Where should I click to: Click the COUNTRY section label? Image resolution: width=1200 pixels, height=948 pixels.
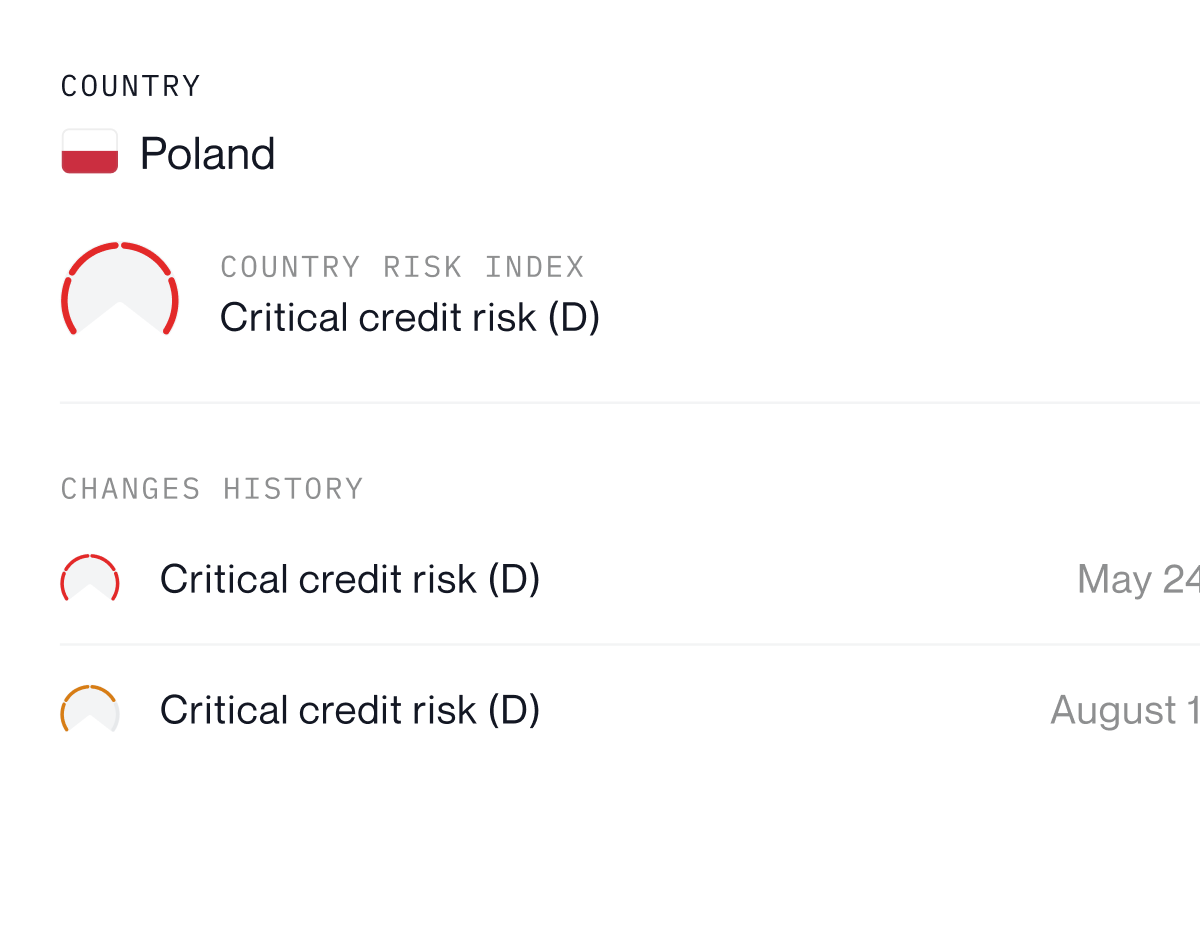click(x=131, y=86)
